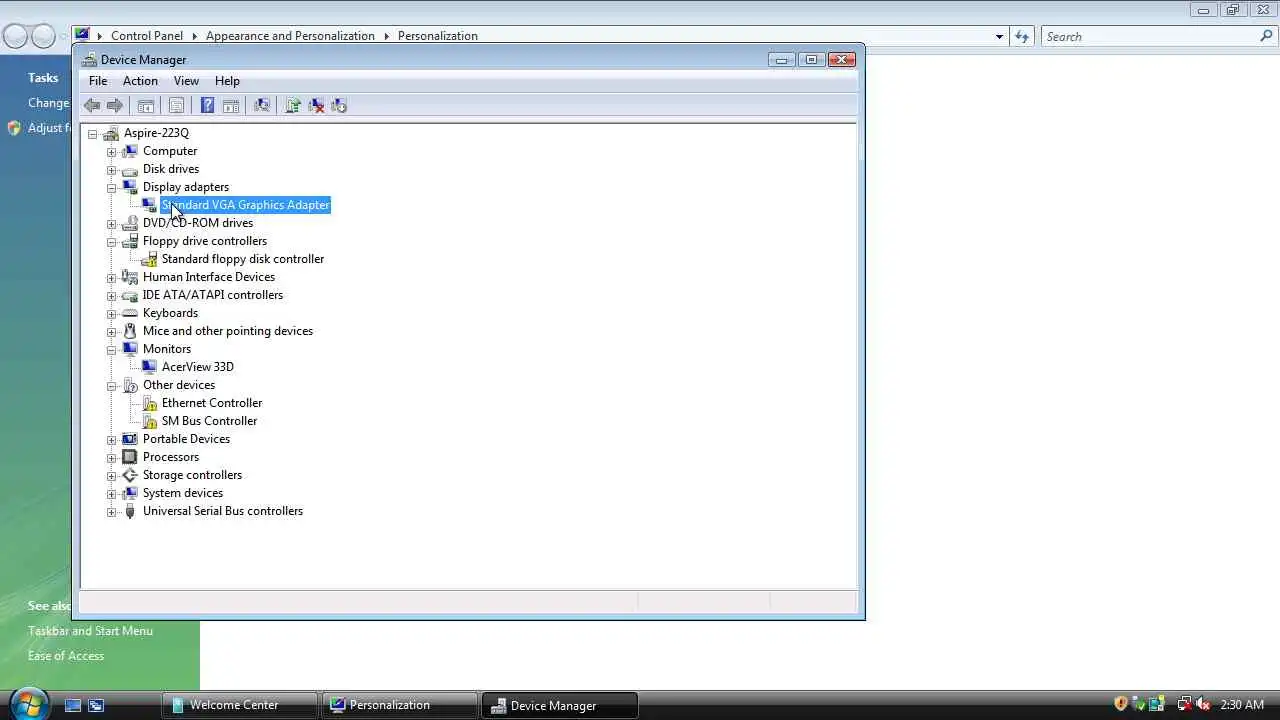Image resolution: width=1280 pixels, height=720 pixels.
Task: Toggle the Show/Hide Console Tree toolbar icon
Action: pyautogui.click(x=146, y=105)
